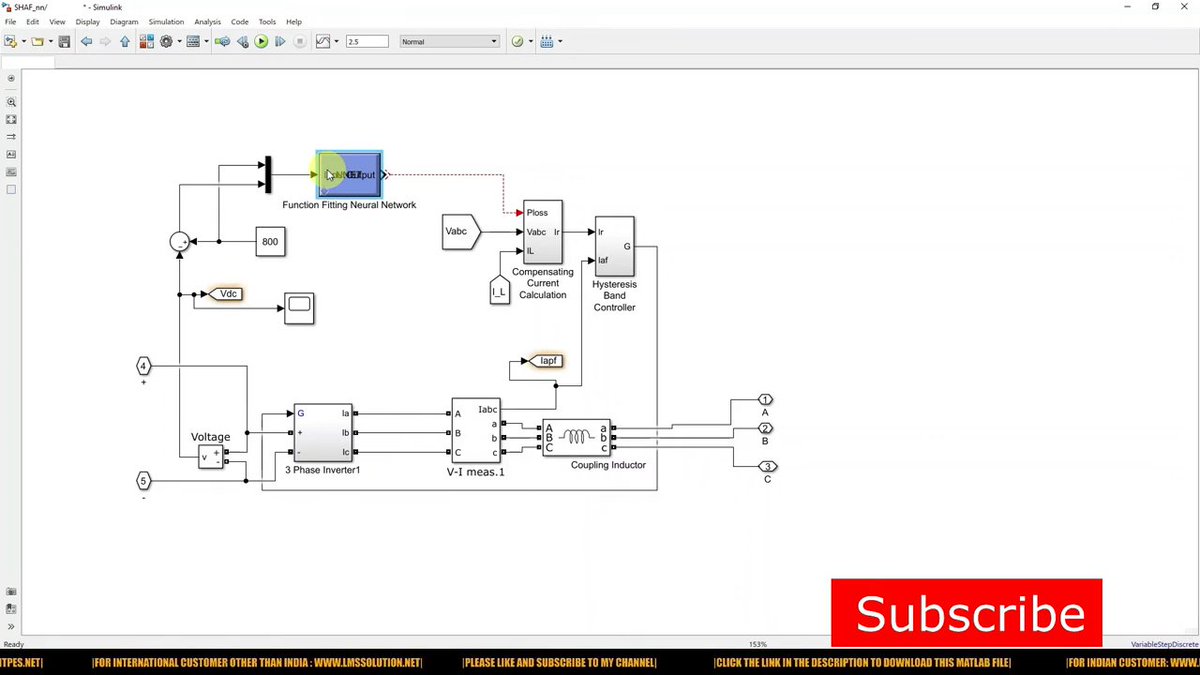Click the Step Back simulation icon

pos(241,41)
